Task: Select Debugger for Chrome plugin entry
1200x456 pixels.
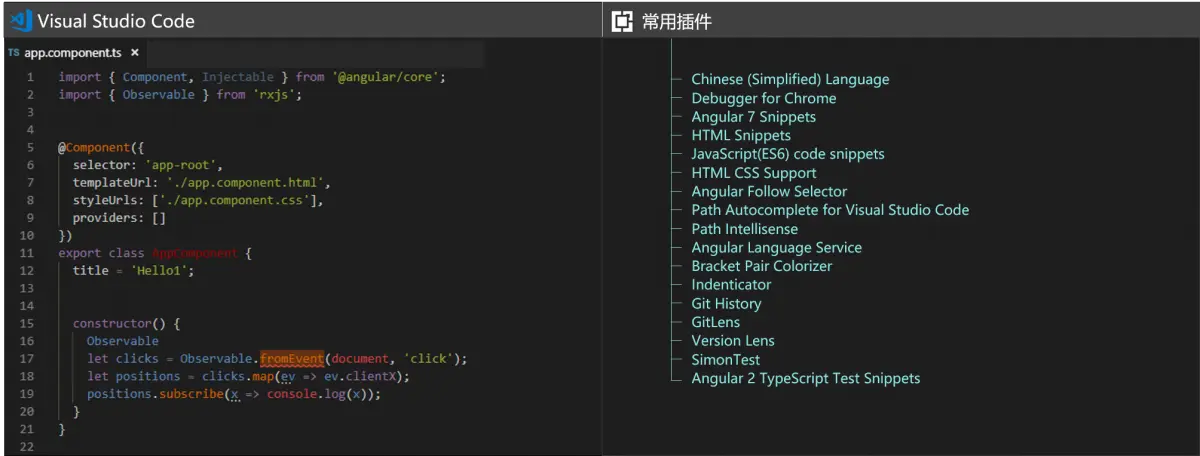Action: tap(764, 98)
